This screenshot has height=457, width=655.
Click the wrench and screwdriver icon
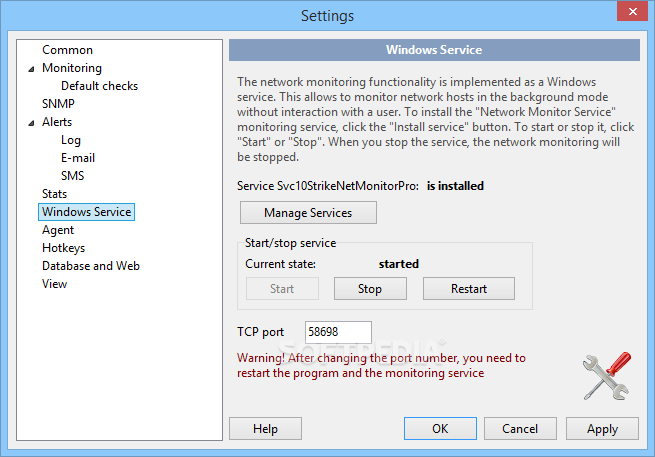(x=607, y=376)
